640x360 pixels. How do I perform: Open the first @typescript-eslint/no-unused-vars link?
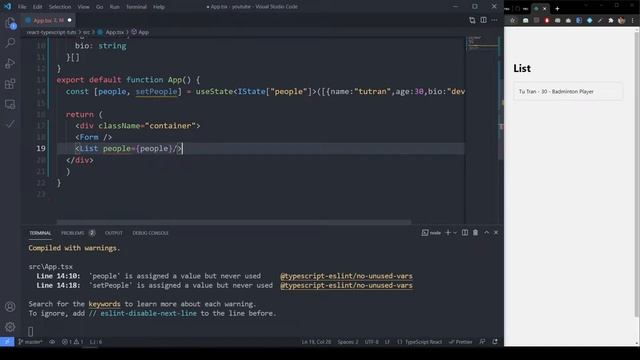tap(346, 276)
